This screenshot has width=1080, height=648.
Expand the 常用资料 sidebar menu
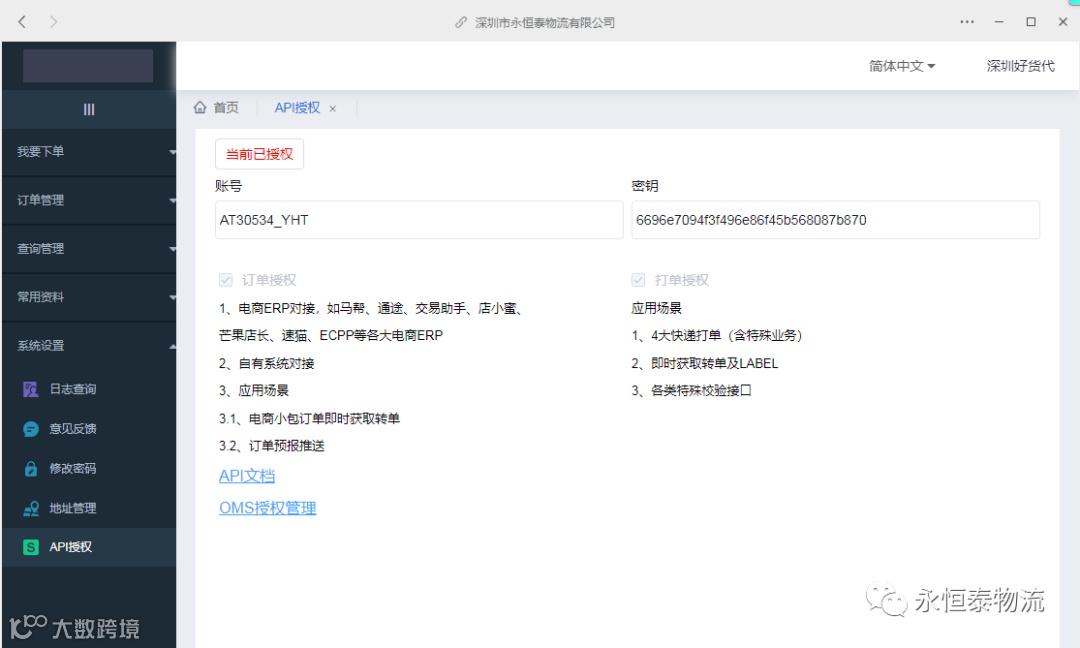pyautogui.click(x=89, y=297)
